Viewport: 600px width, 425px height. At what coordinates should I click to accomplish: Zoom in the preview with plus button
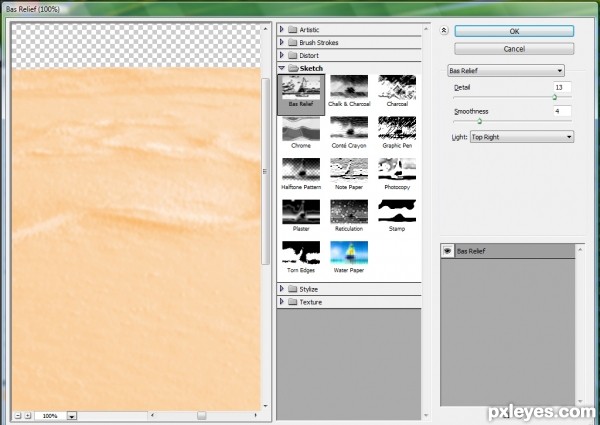click(28, 415)
